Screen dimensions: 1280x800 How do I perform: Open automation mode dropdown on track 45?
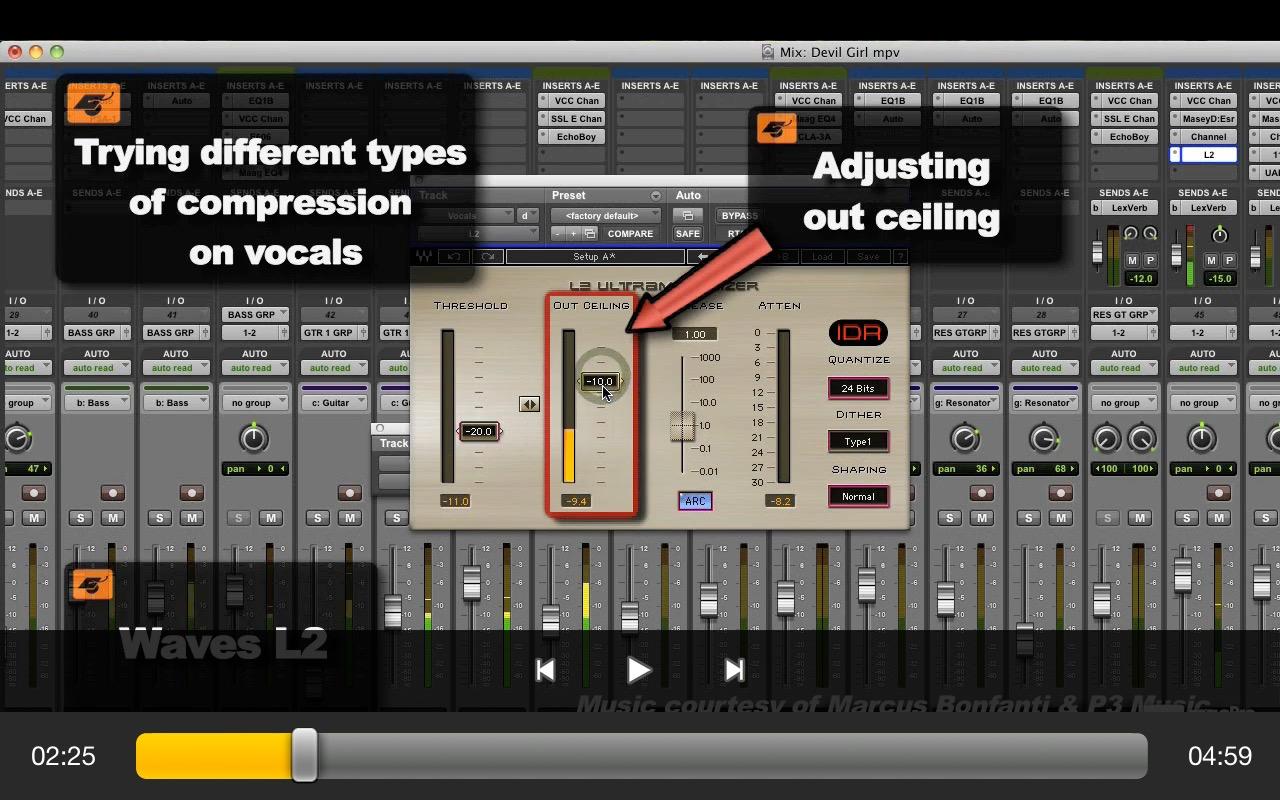(1203, 368)
